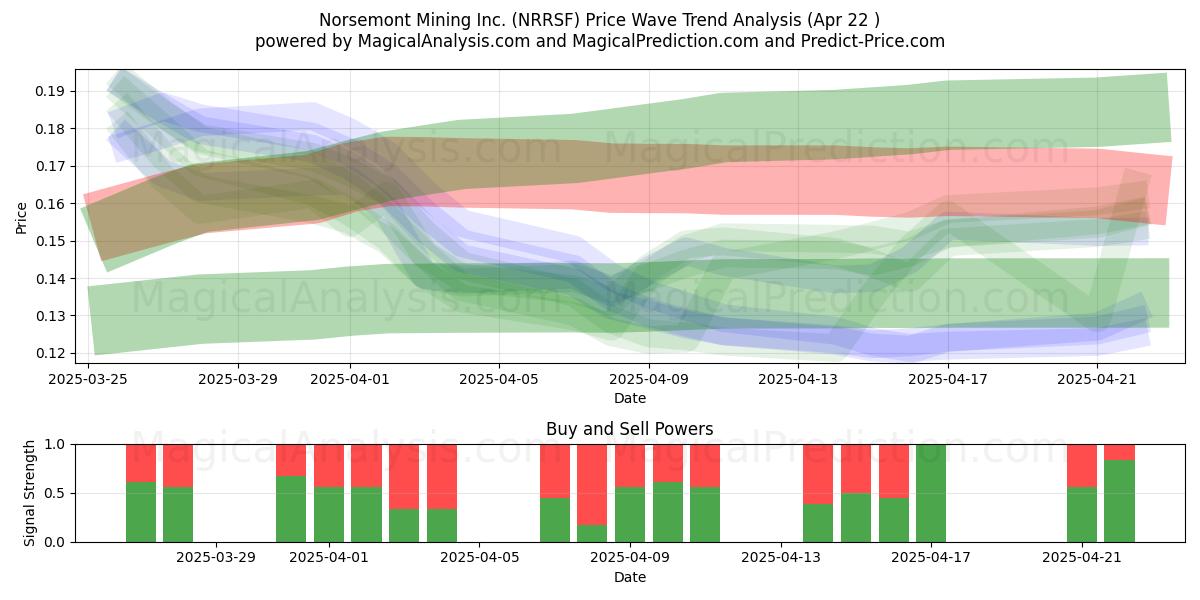Image resolution: width=1200 pixels, height=600 pixels.
Task: Click the 2025-04-05 date tick on the price chart
Action: tap(500, 379)
